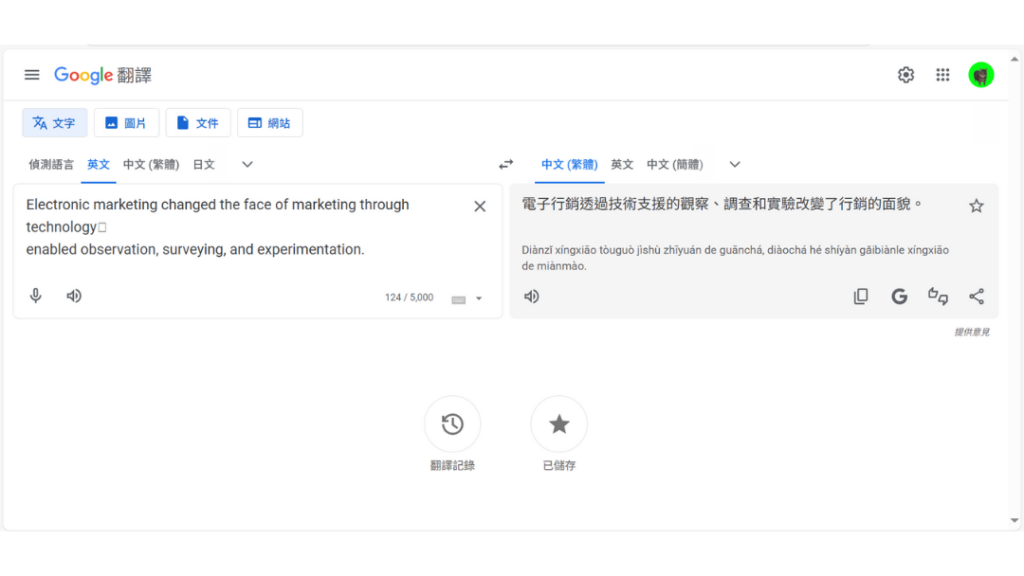The width and height of the screenshot is (1024, 576).
Task: Expand the target language list
Action: pos(735,165)
